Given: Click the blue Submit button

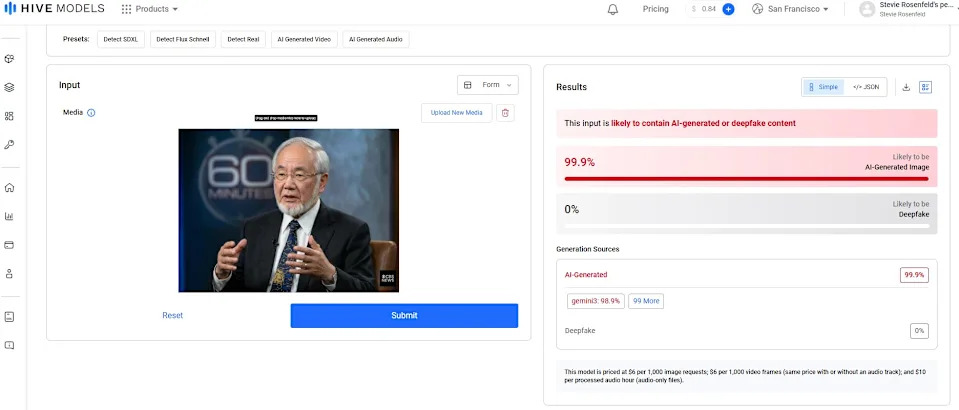Looking at the screenshot, I should [x=404, y=316].
